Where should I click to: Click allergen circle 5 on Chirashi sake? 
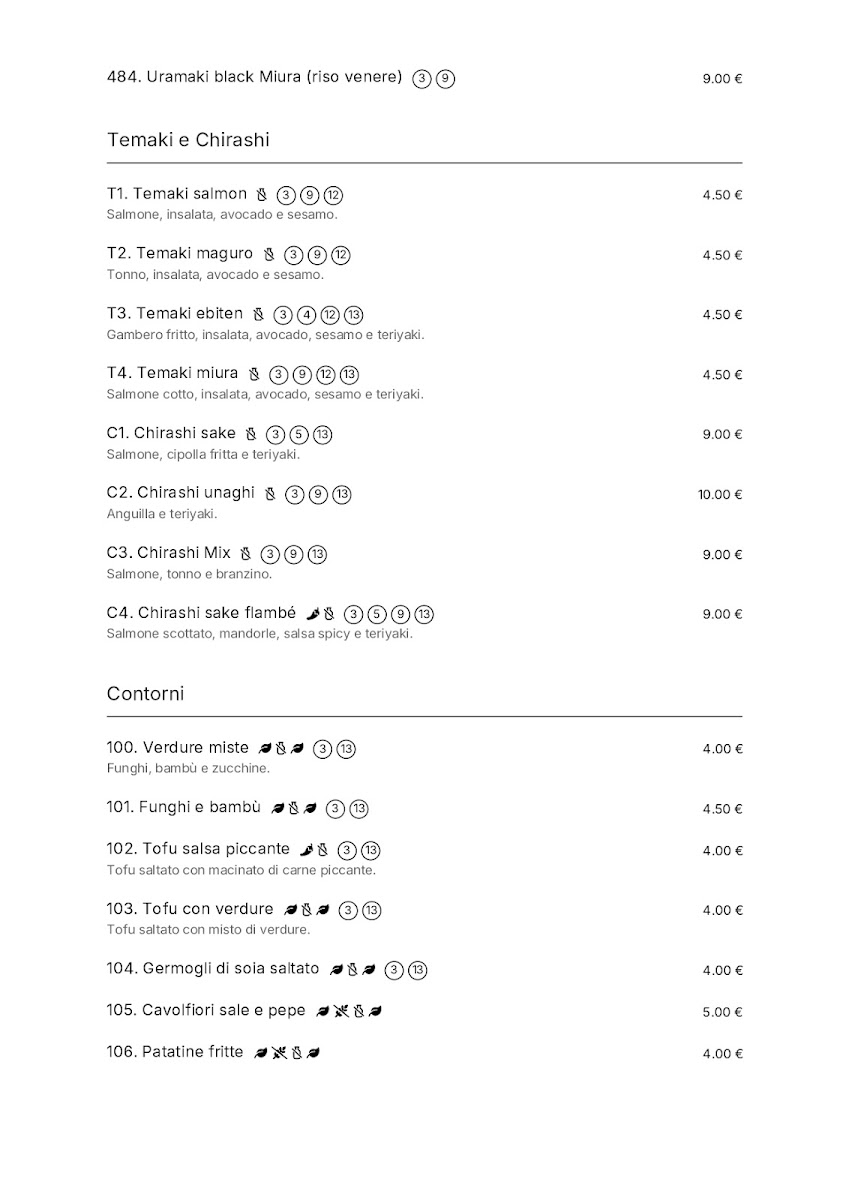pyautogui.click(x=300, y=435)
